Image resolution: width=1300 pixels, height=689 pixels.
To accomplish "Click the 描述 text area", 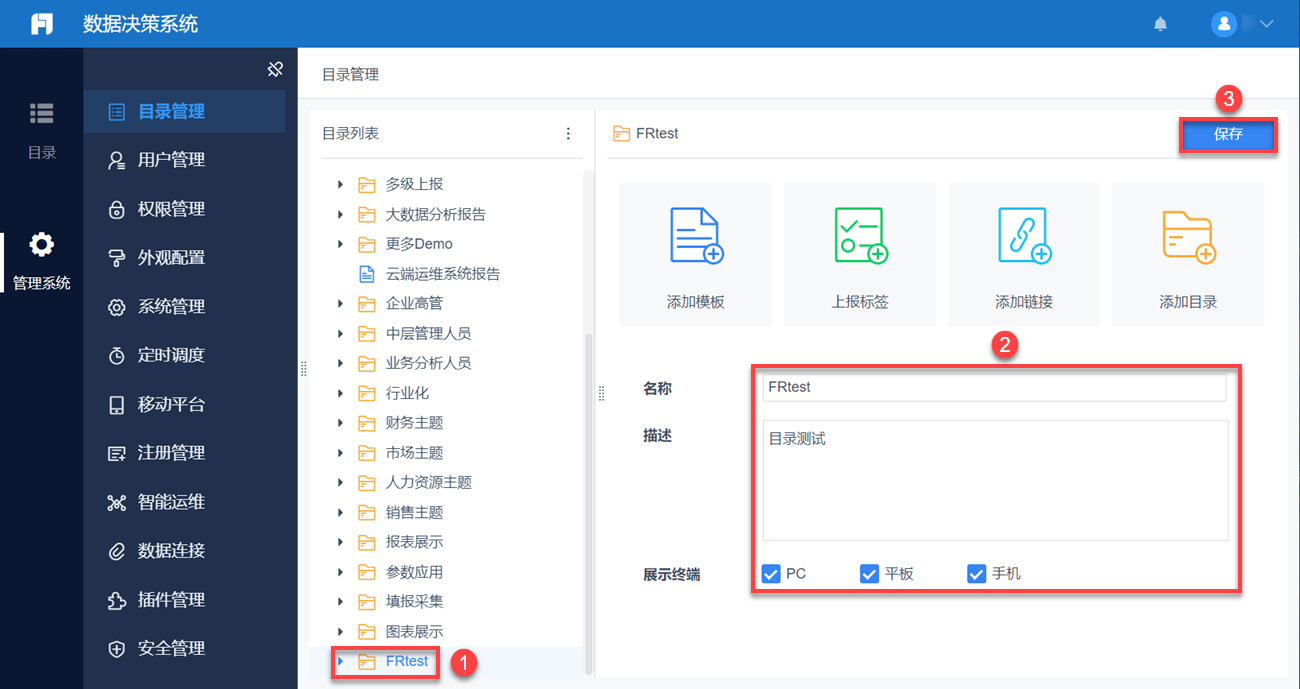I will click(x=994, y=480).
